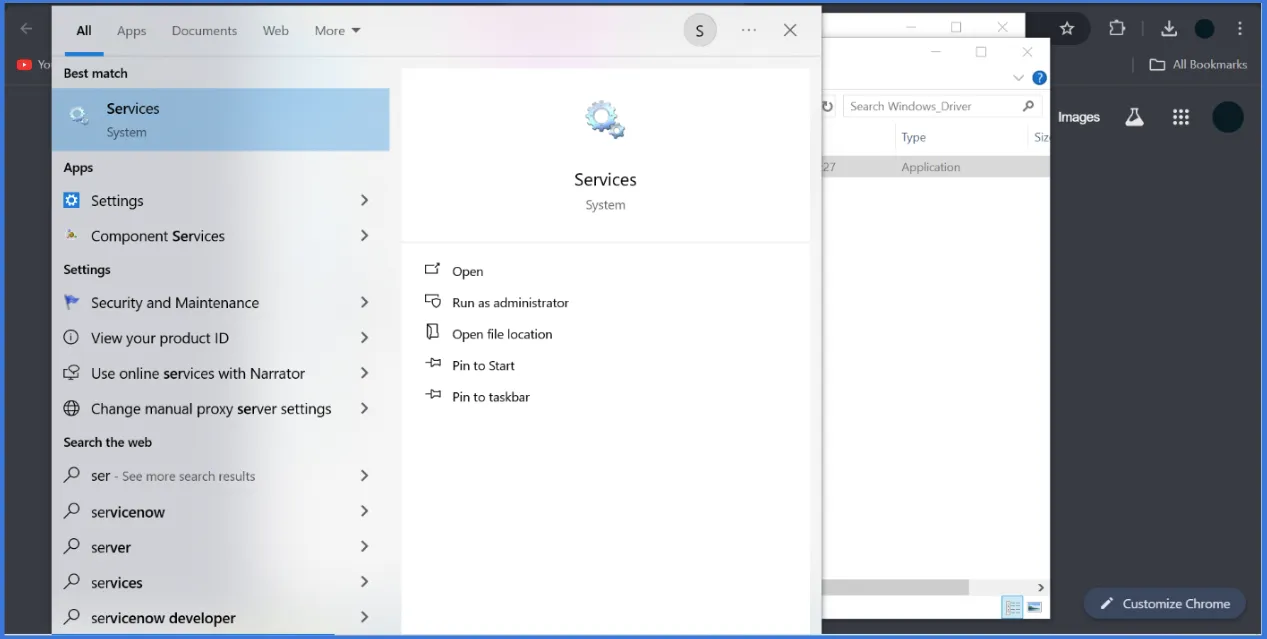This screenshot has height=639, width=1267.
Task: Expand View your product ID chevron
Action: click(x=364, y=338)
